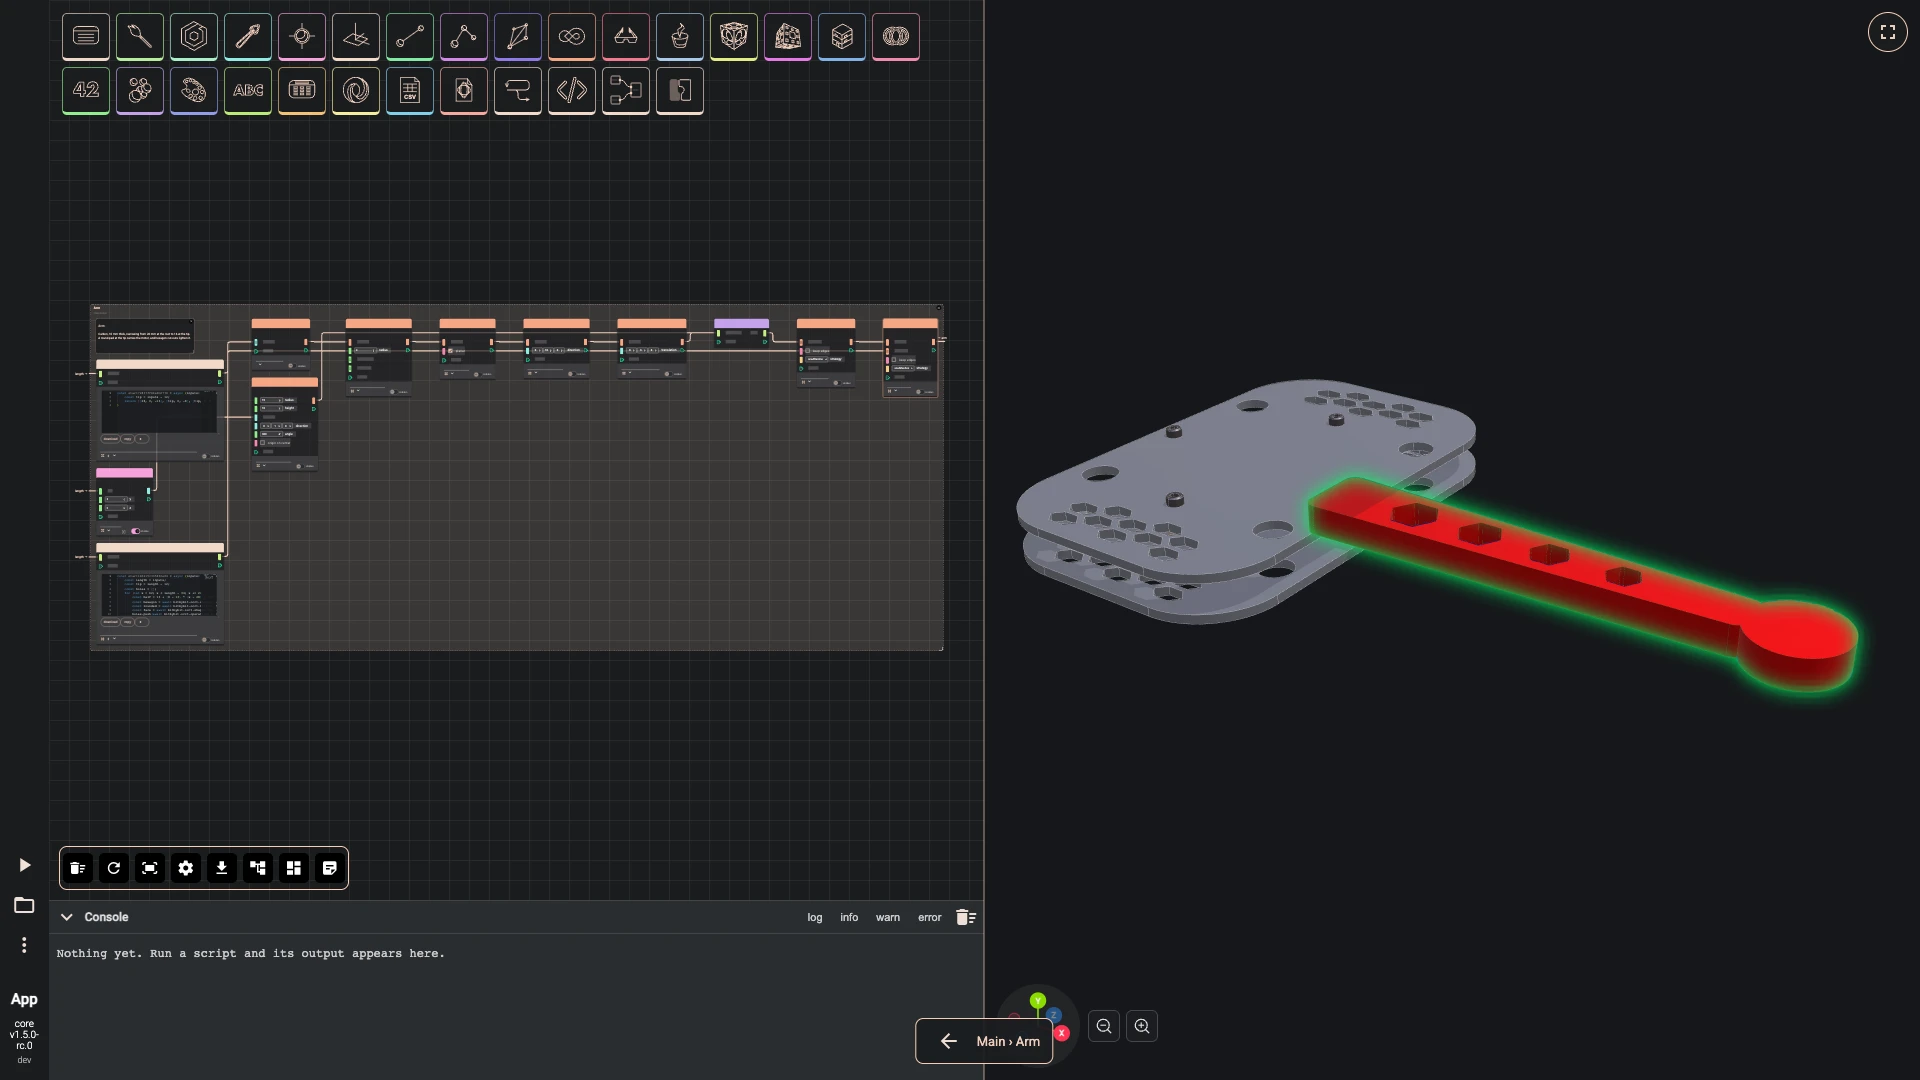Click the refresh button in bottom toolbar

pyautogui.click(x=114, y=868)
